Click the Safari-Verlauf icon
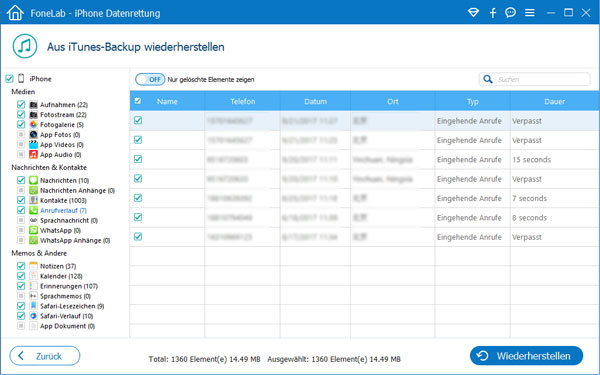600x375 pixels. [34, 316]
